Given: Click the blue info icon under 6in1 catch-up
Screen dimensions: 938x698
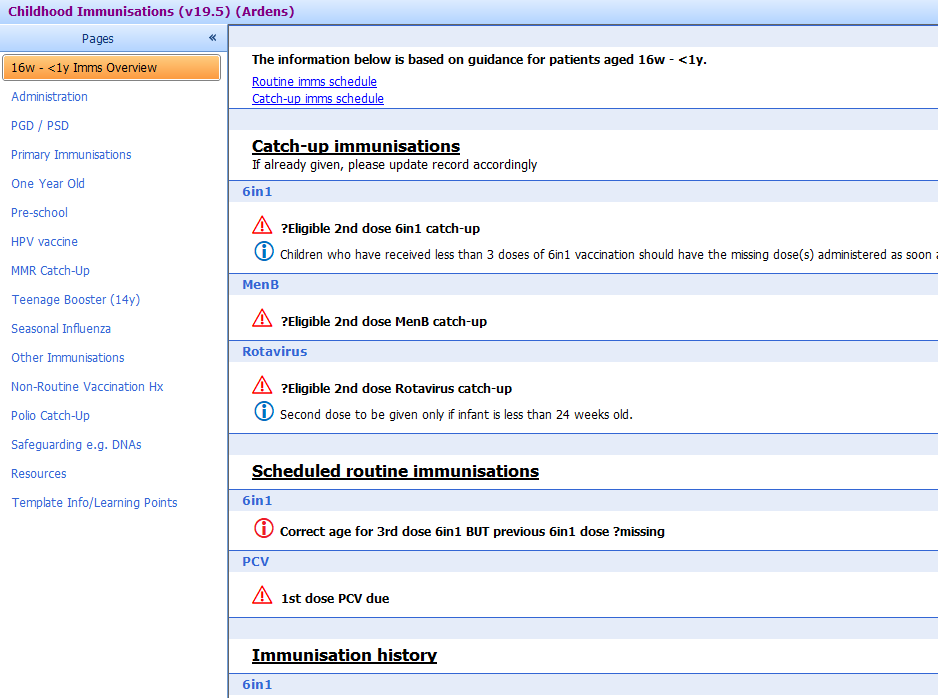Looking at the screenshot, I should 264,251.
